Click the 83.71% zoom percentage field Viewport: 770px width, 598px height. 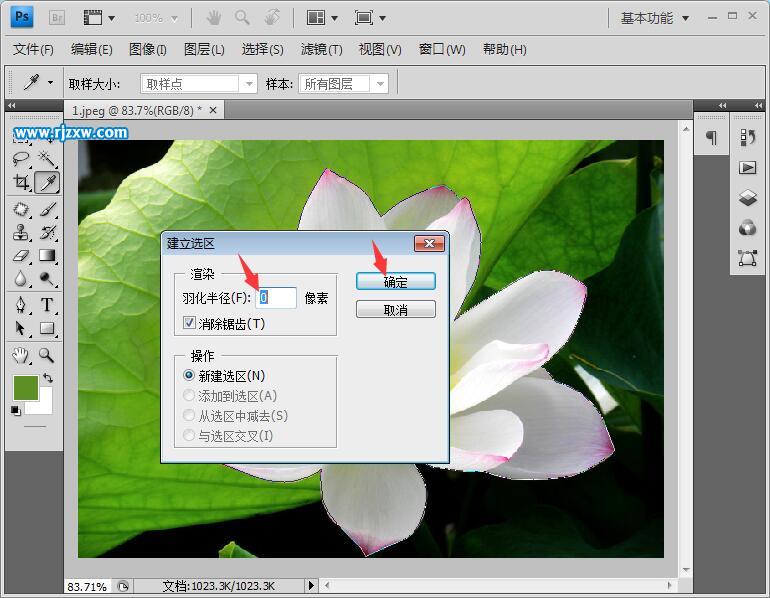(87, 586)
